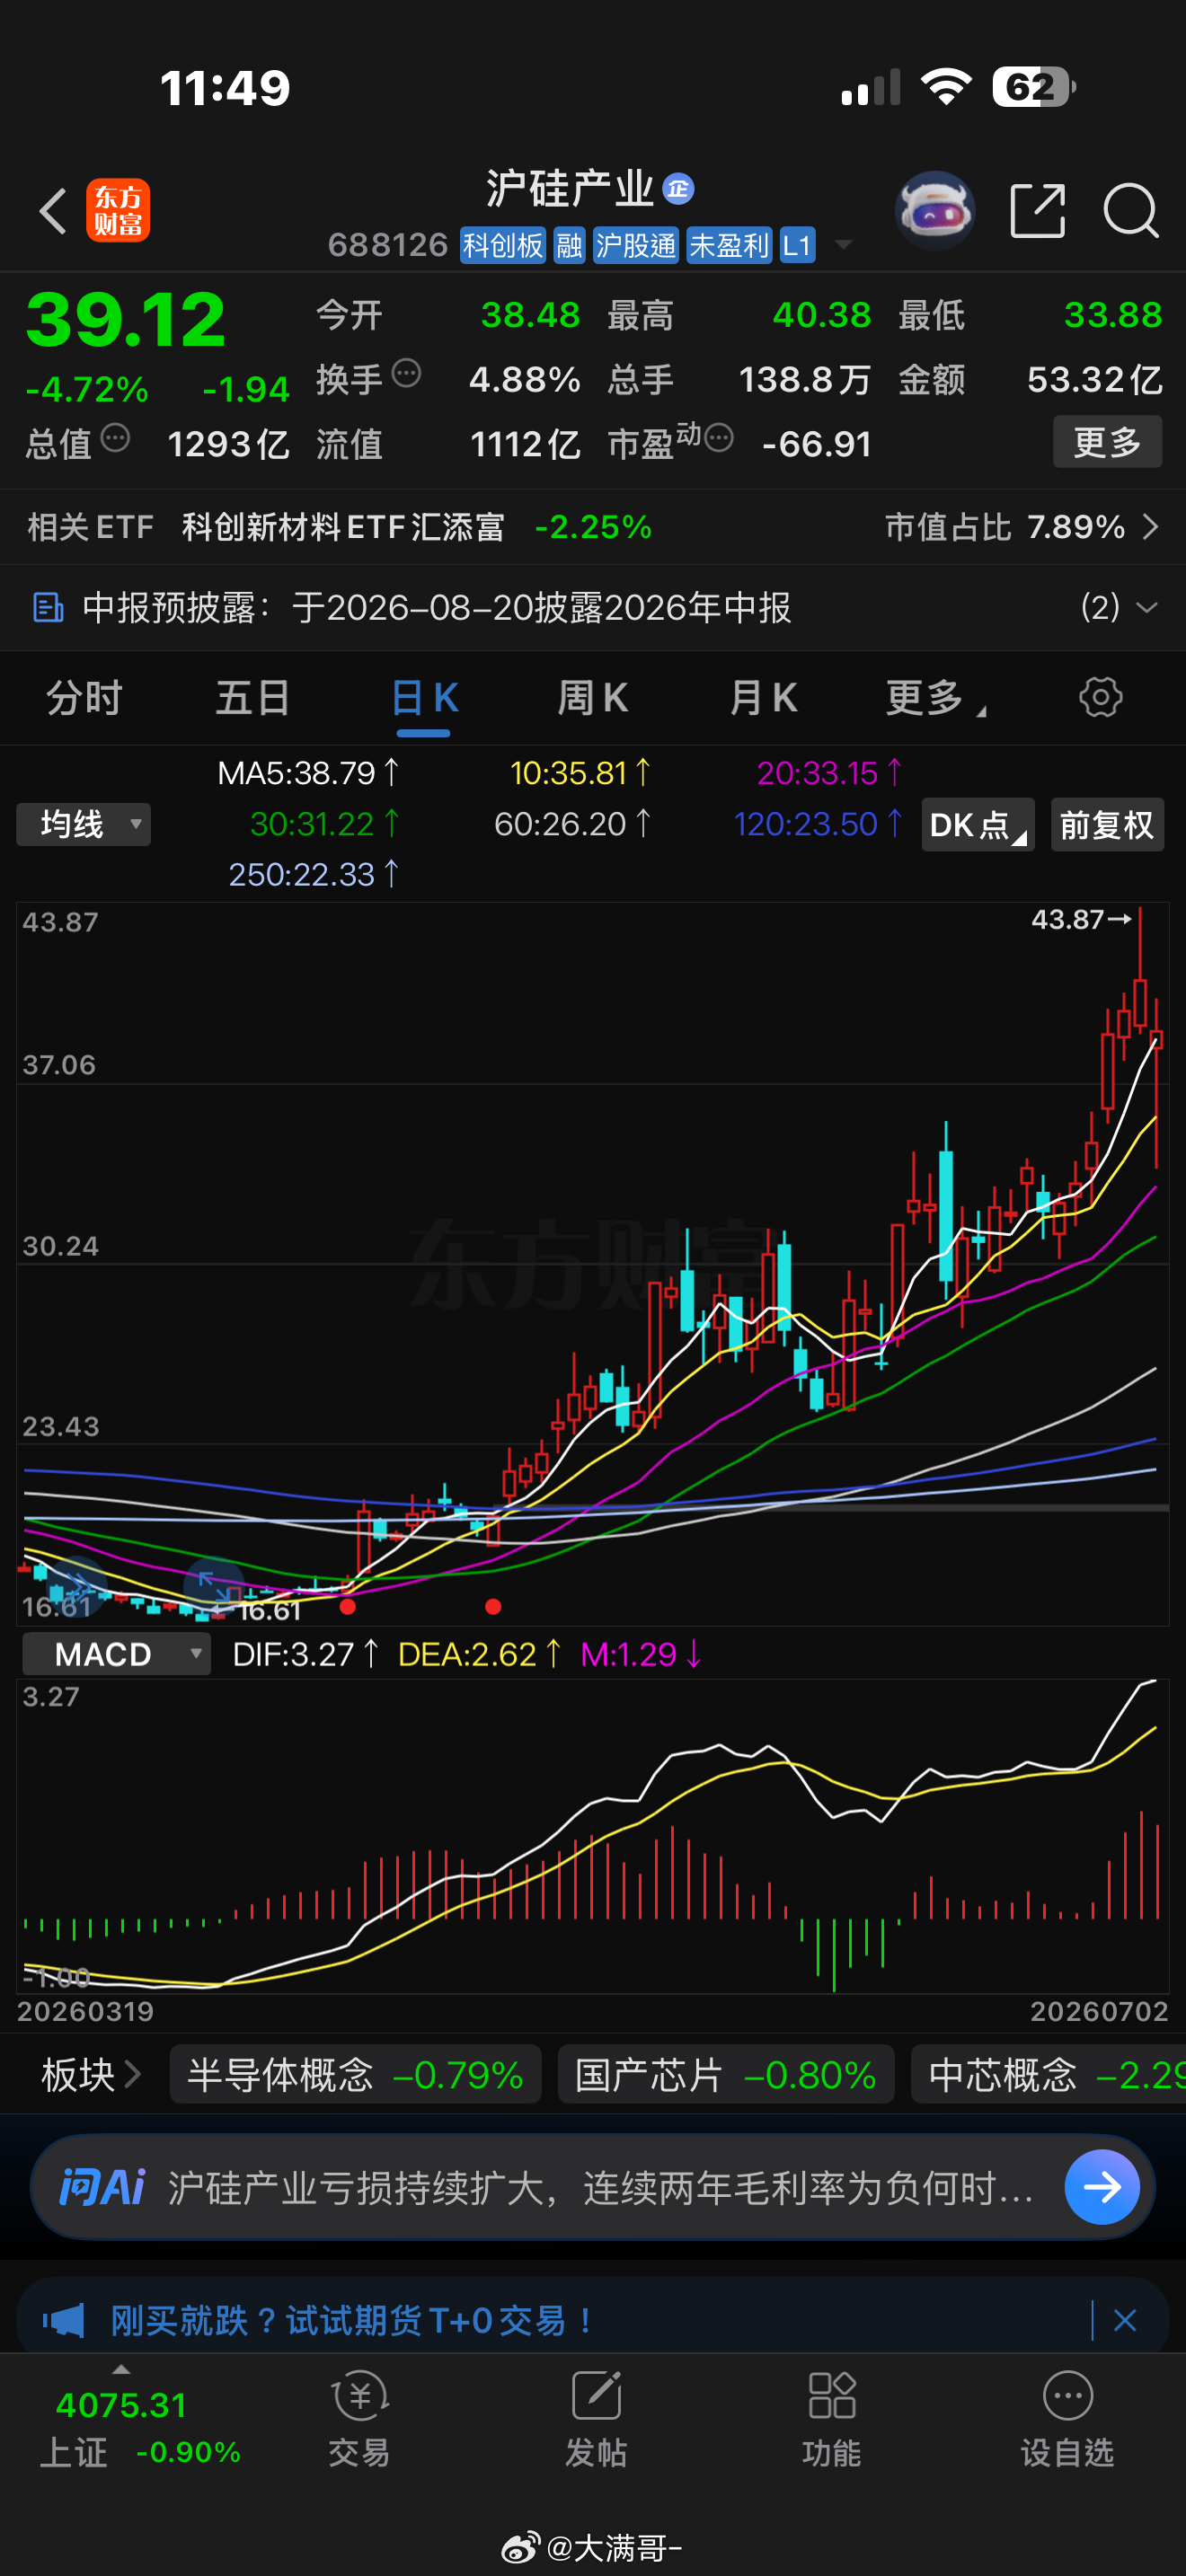Close the futures T+0 banner
1186x2576 pixels.
click(x=1125, y=2320)
